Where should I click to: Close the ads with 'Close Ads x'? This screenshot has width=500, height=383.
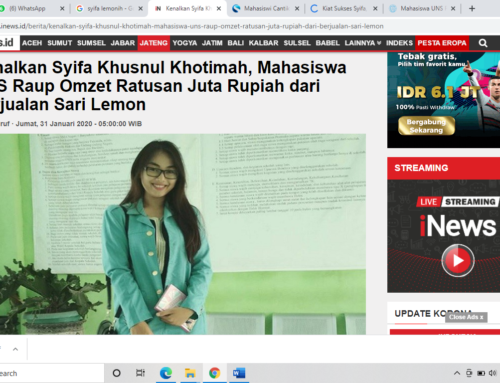[x=466, y=317]
